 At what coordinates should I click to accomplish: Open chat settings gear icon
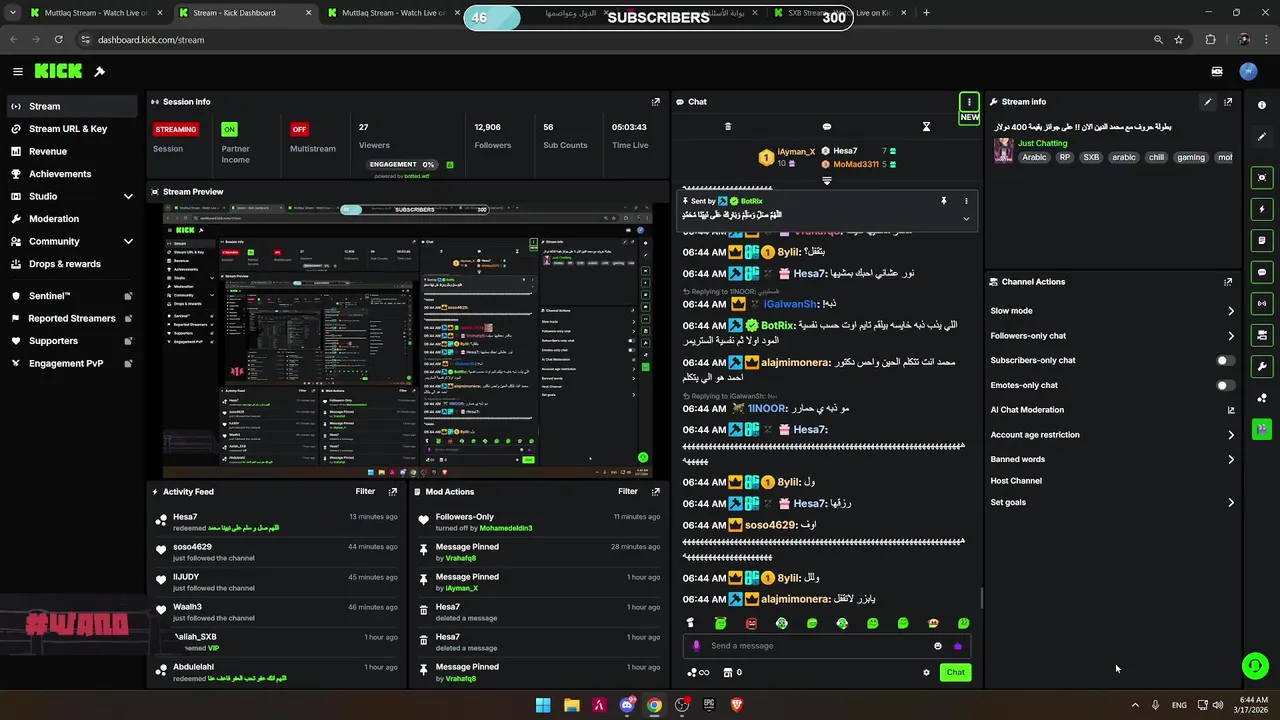click(x=926, y=672)
